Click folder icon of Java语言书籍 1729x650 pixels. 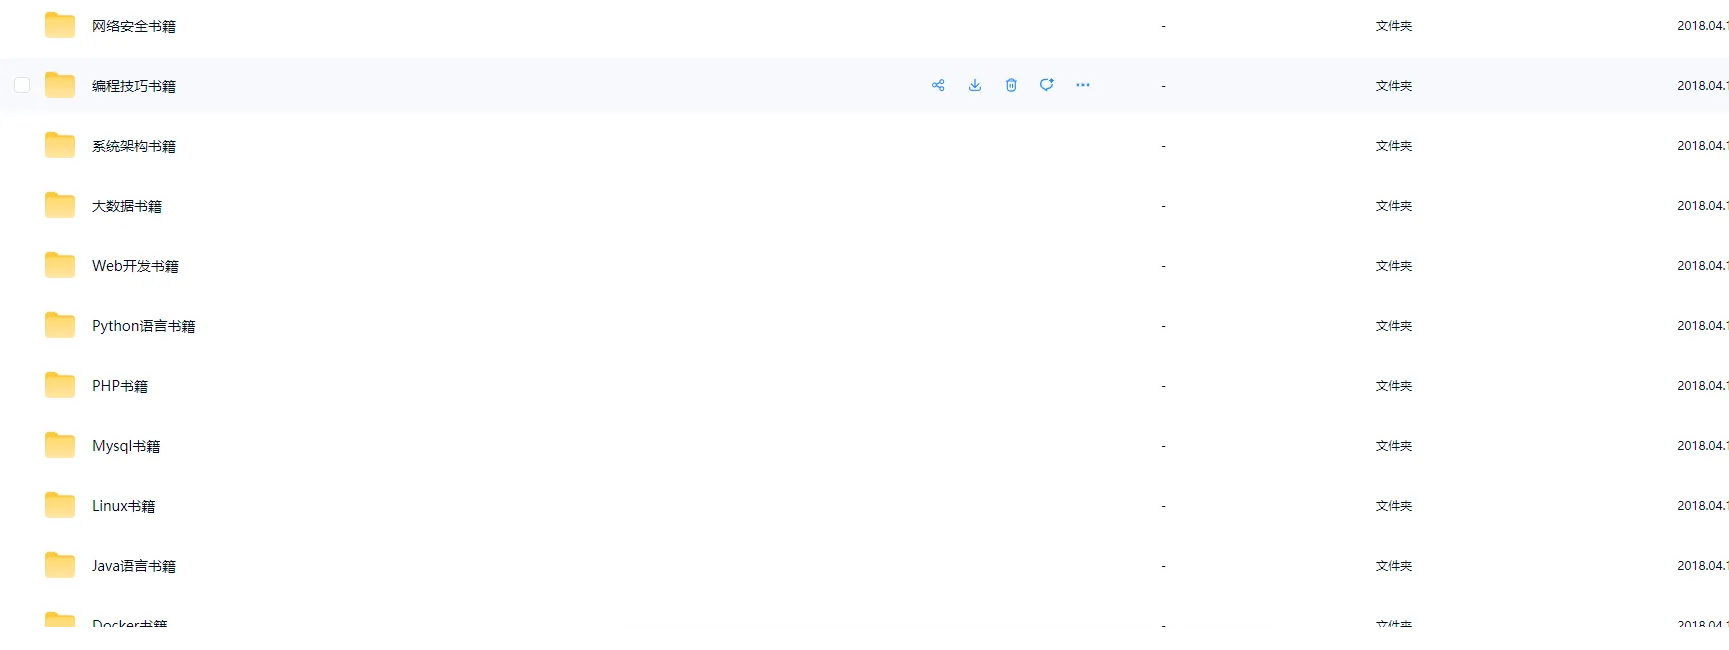click(x=60, y=565)
